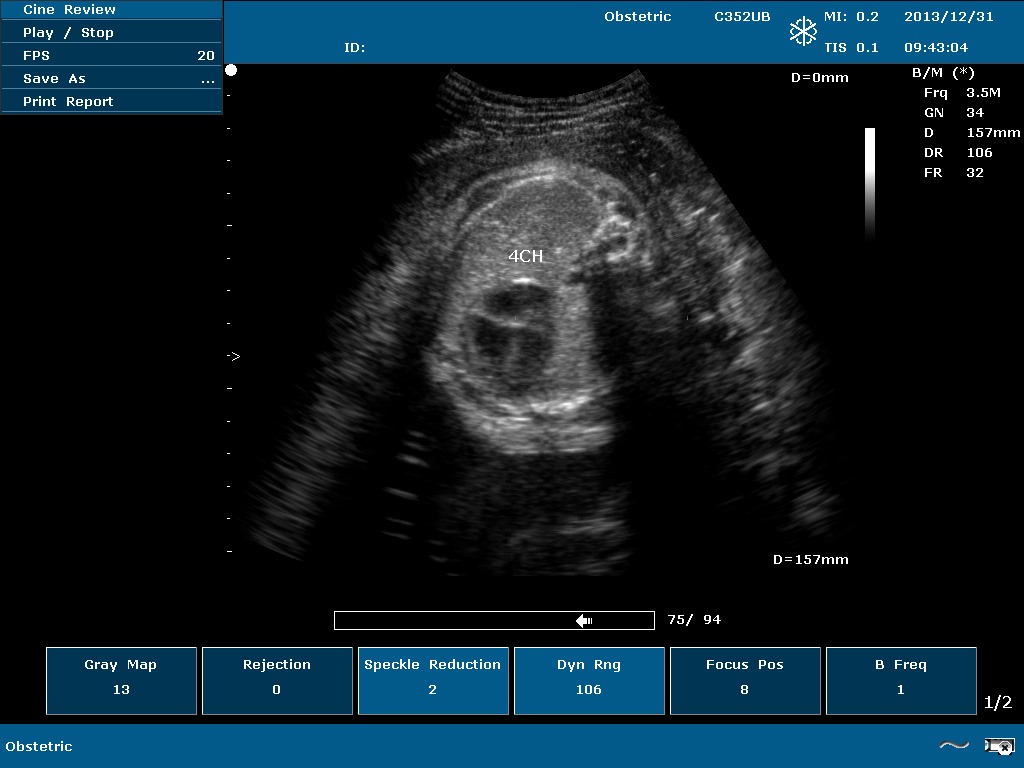Click the arrow marker in cine bar
The width and height of the screenshot is (1024, 768).
point(585,621)
